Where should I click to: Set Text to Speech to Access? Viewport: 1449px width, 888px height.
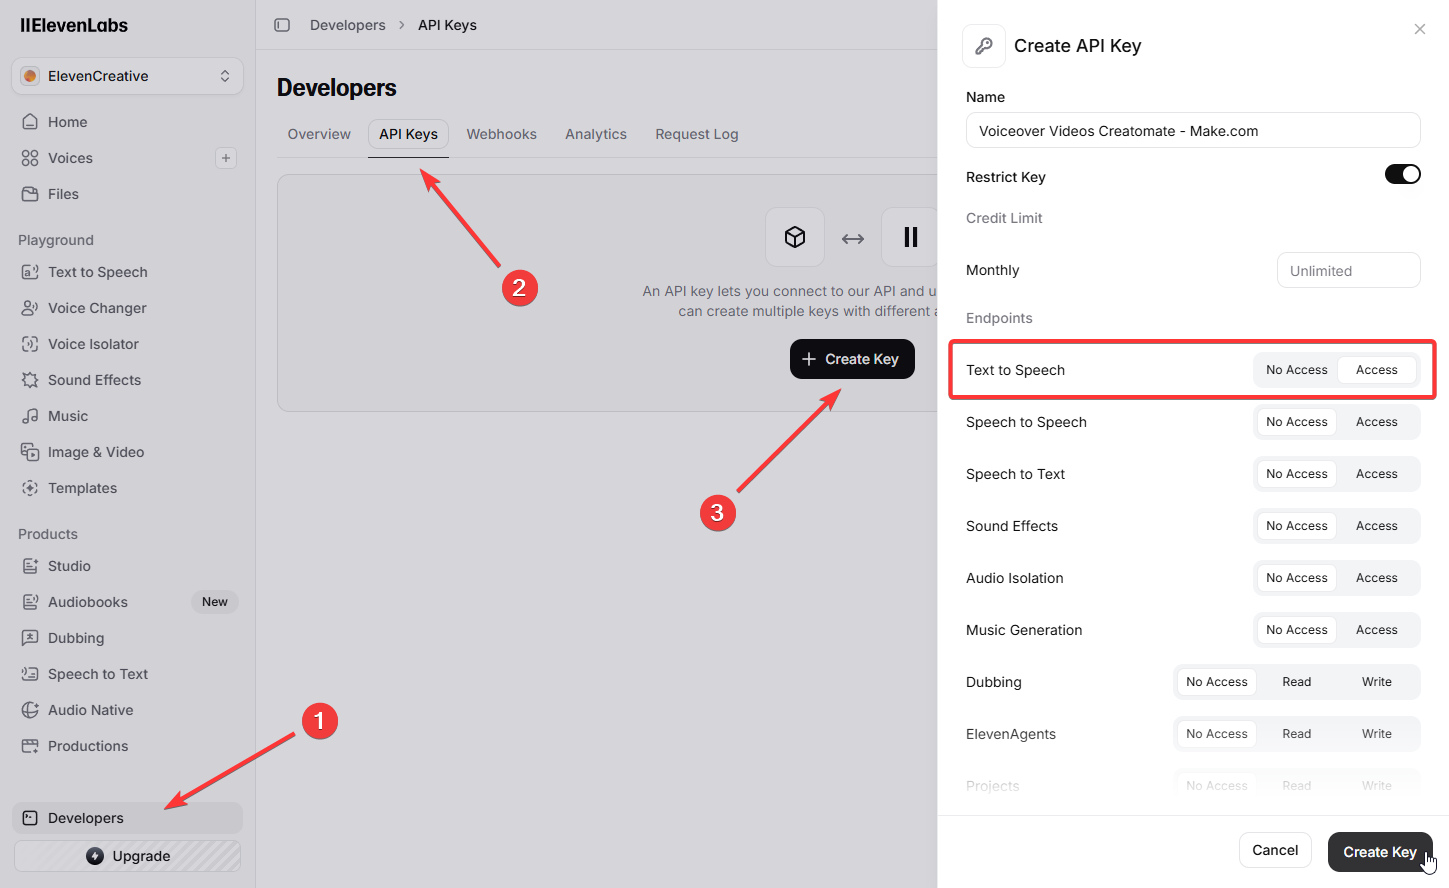coord(1376,370)
